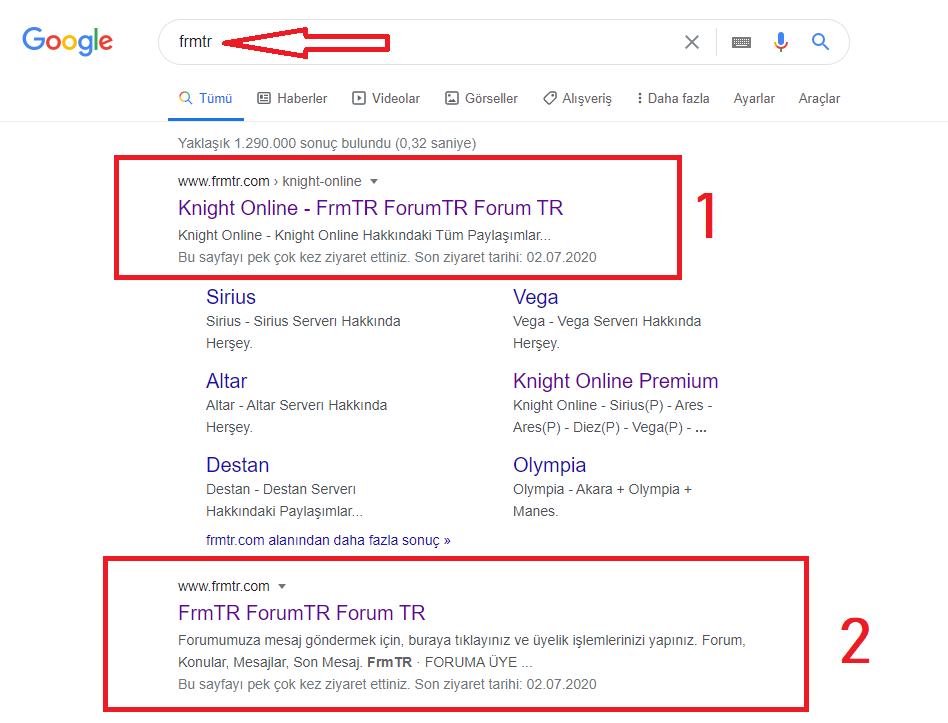Click the Google logo

[x=67, y=41]
